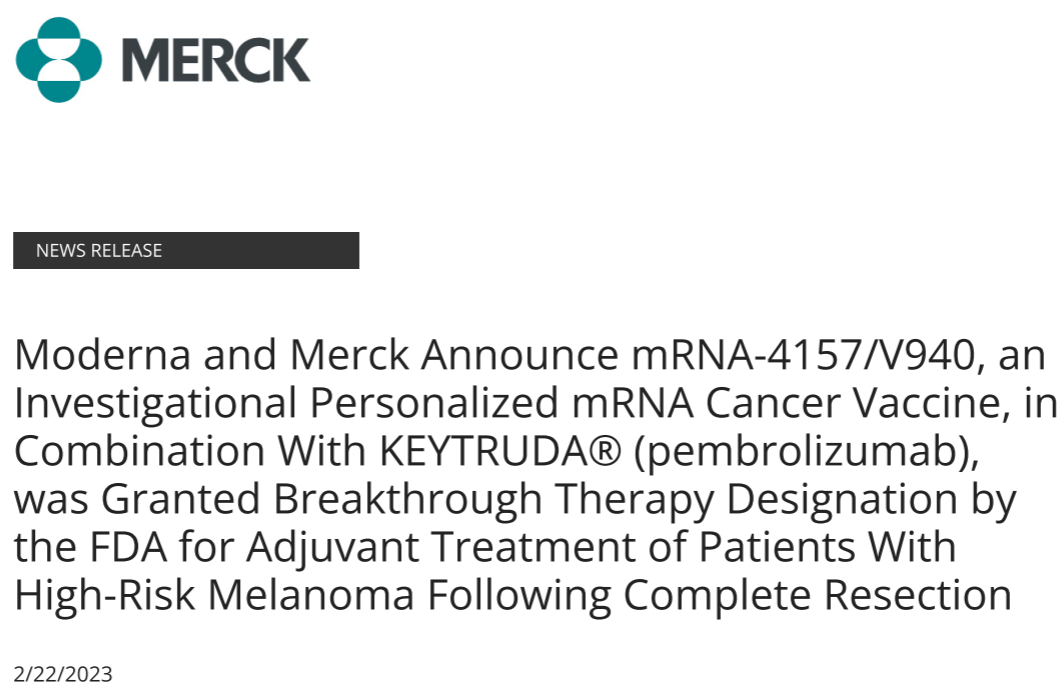Click the teal Merck logo symbol
The height and width of the screenshot is (695, 1063).
pos(59,59)
